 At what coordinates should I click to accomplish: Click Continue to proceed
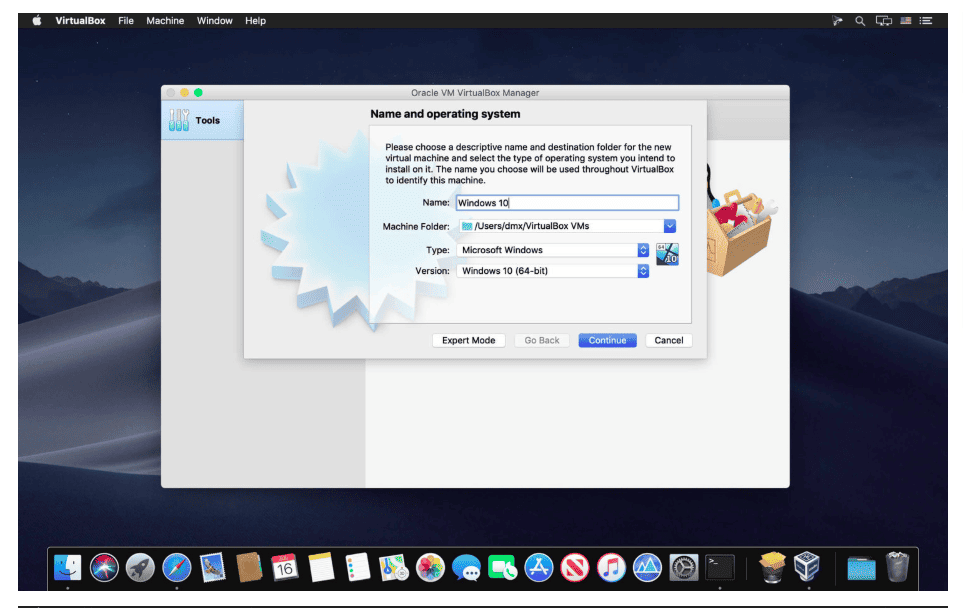[x=607, y=340]
